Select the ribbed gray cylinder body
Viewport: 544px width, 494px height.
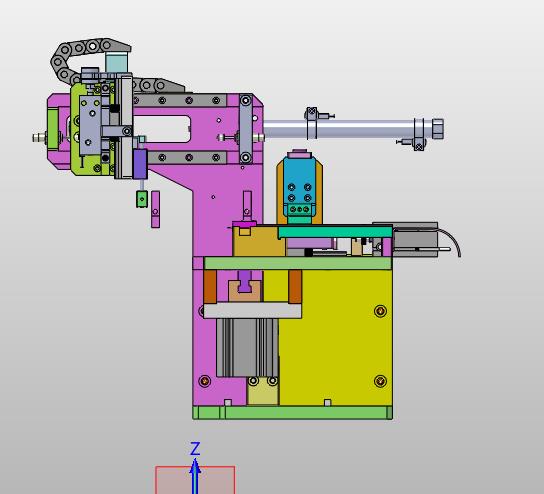(x=247, y=348)
